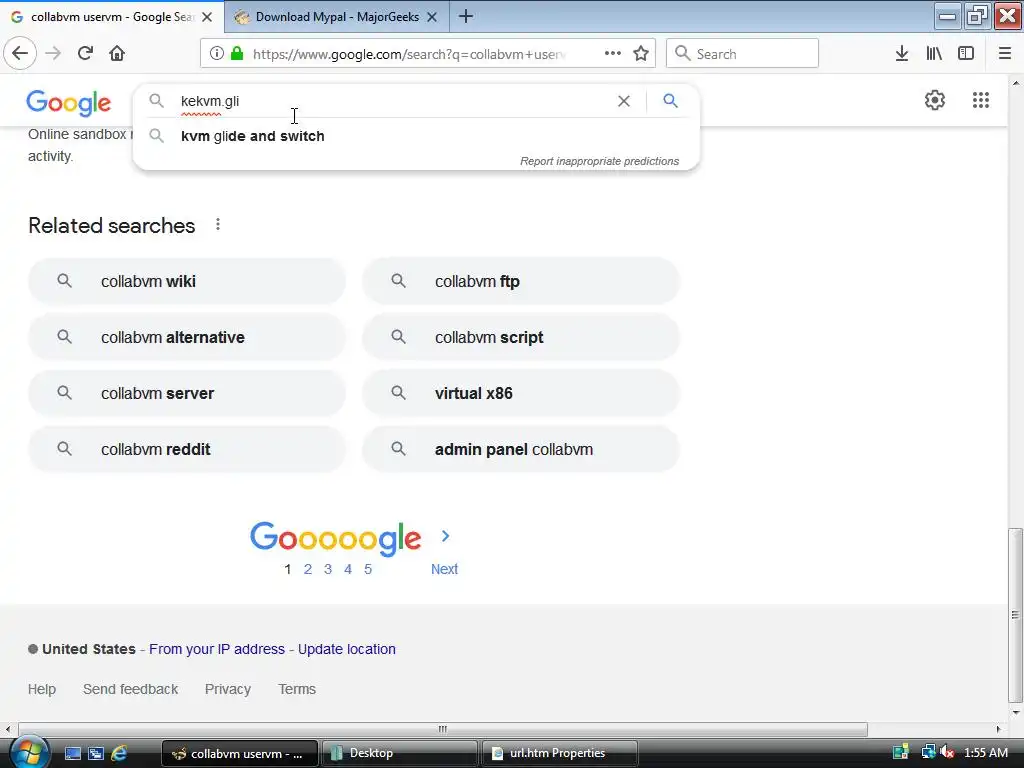Open Google settings gear
This screenshot has height=768, width=1024.
935,100
